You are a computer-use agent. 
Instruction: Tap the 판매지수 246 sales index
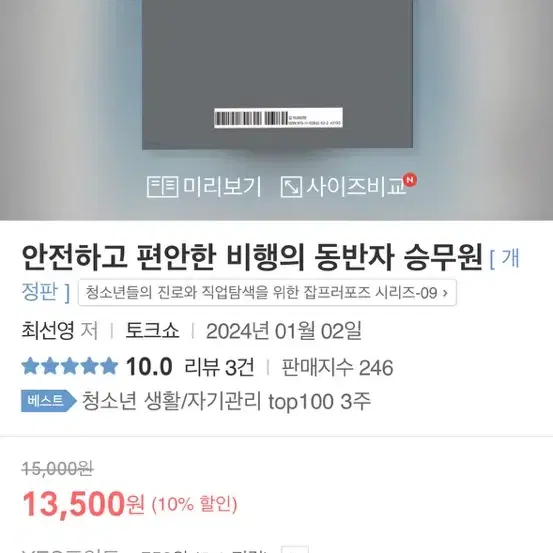[337, 367]
